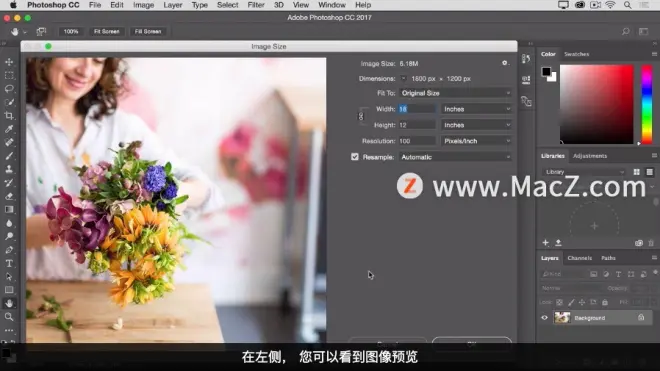Switch to the Channels tab
Screen dimensions: 660x371
pos(580,258)
